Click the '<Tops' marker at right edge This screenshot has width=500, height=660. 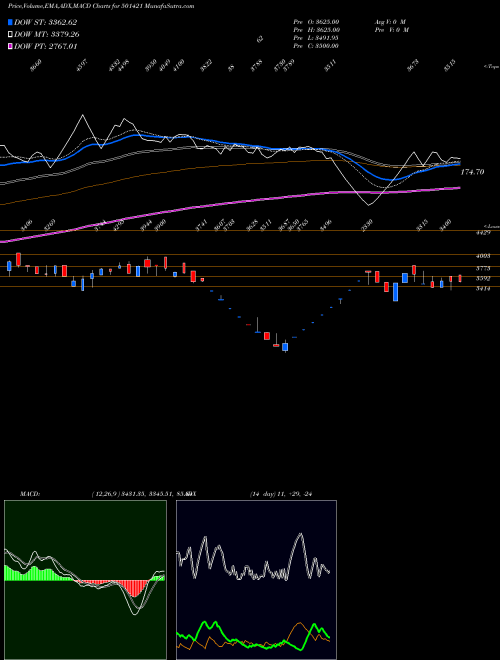491,67
